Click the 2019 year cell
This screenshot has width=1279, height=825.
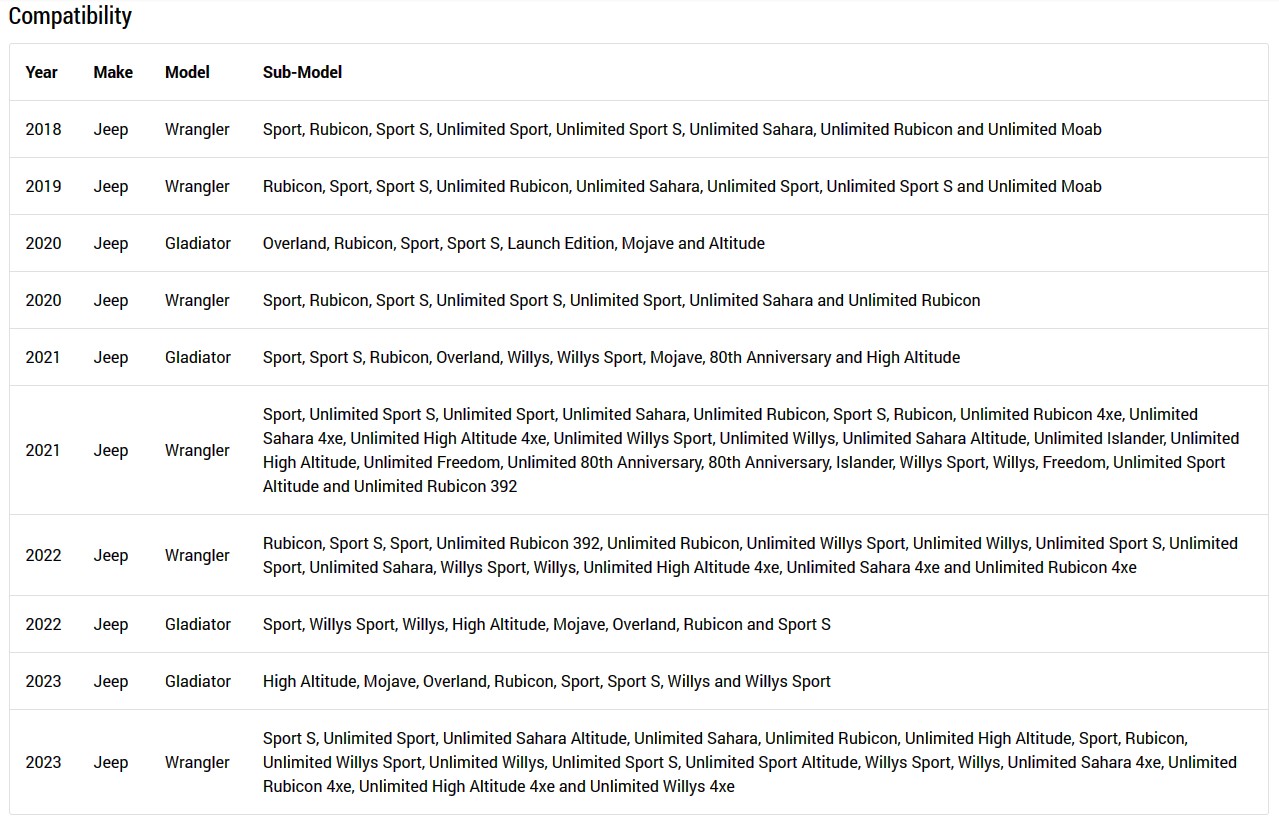pyautogui.click(x=43, y=186)
